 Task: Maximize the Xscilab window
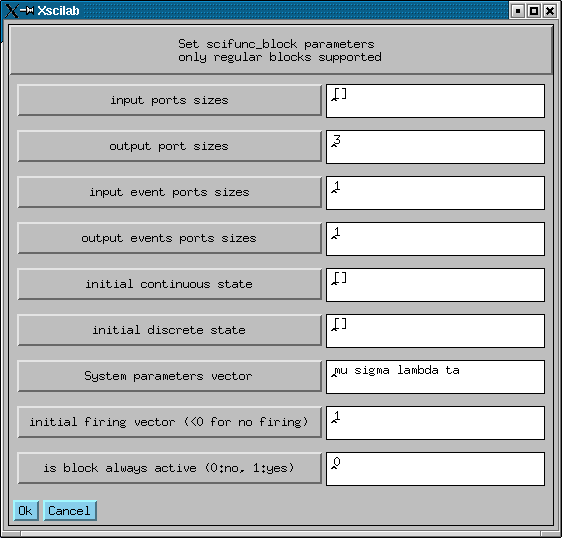pyautogui.click(x=534, y=11)
